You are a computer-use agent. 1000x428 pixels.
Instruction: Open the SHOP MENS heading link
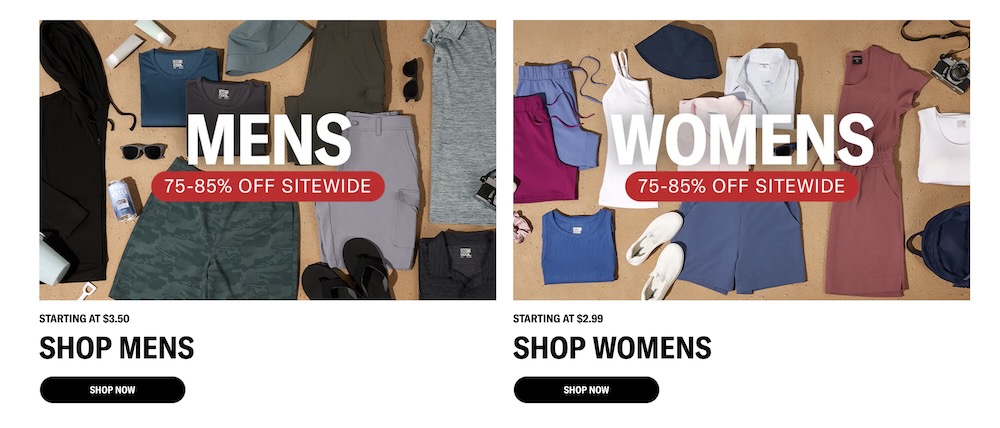point(117,348)
